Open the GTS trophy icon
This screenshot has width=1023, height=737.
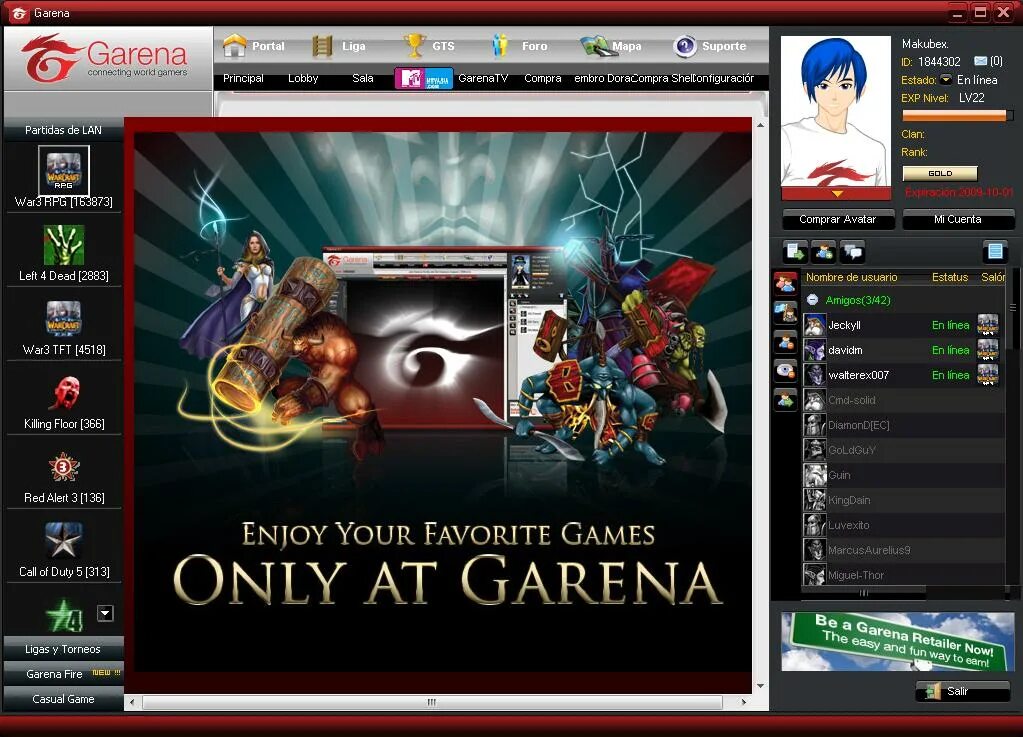click(414, 46)
